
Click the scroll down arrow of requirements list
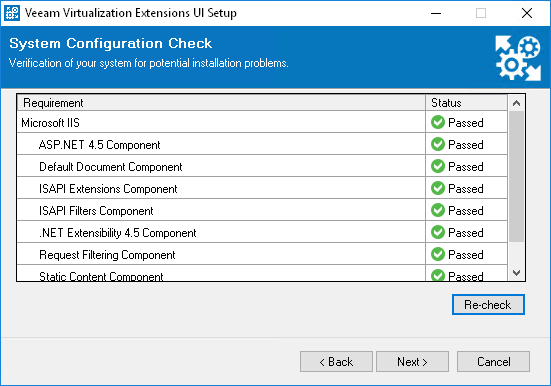pyautogui.click(x=516, y=273)
